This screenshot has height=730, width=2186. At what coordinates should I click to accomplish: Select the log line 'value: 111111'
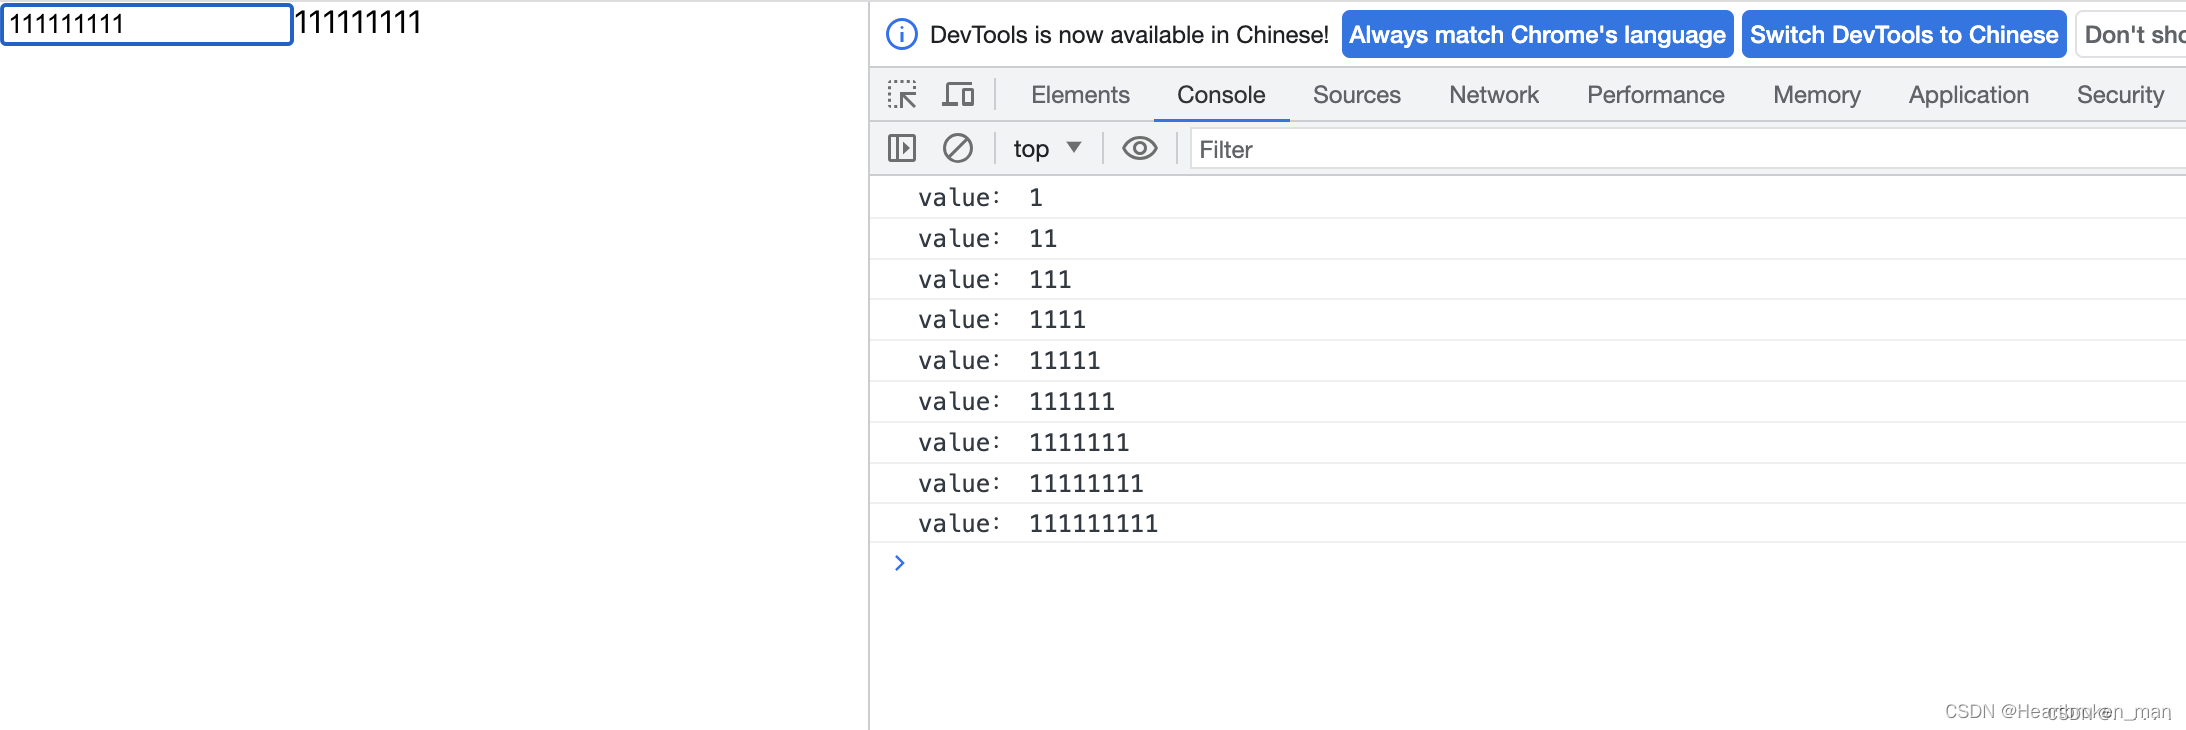(x=1528, y=402)
